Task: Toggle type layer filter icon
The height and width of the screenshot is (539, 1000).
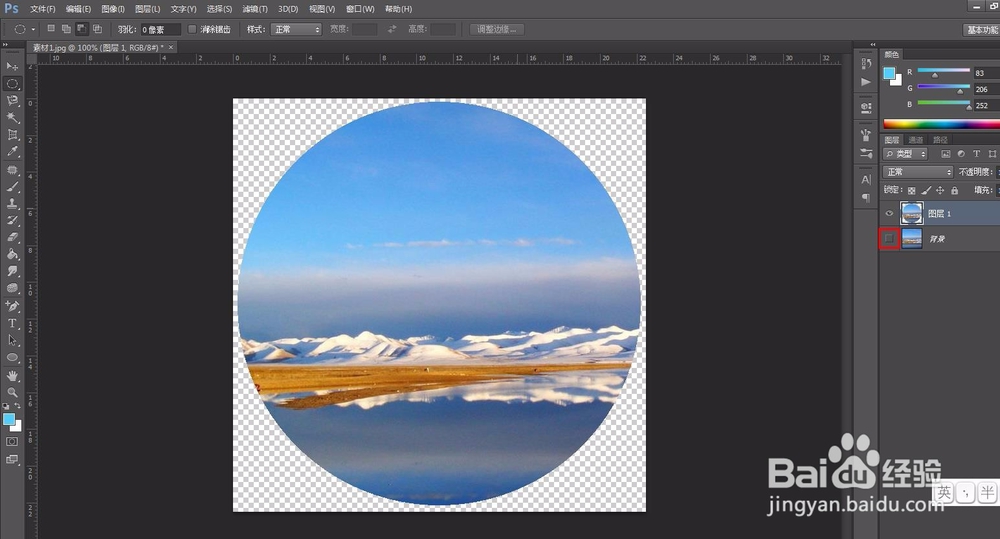Action: click(x=976, y=154)
